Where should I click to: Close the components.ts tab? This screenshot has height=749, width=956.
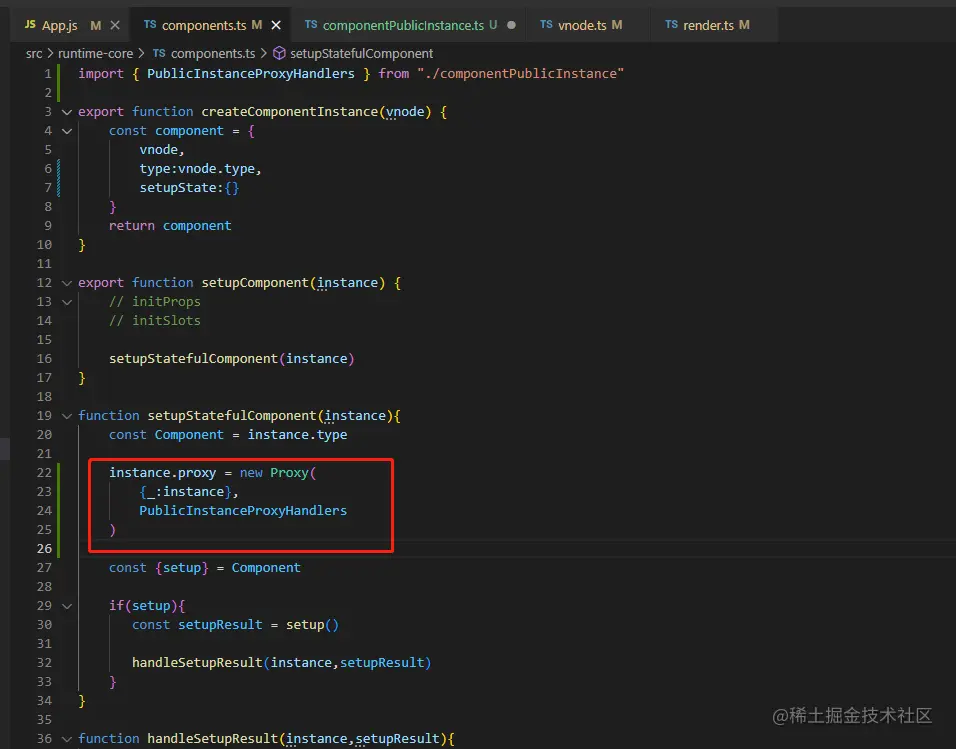276,25
